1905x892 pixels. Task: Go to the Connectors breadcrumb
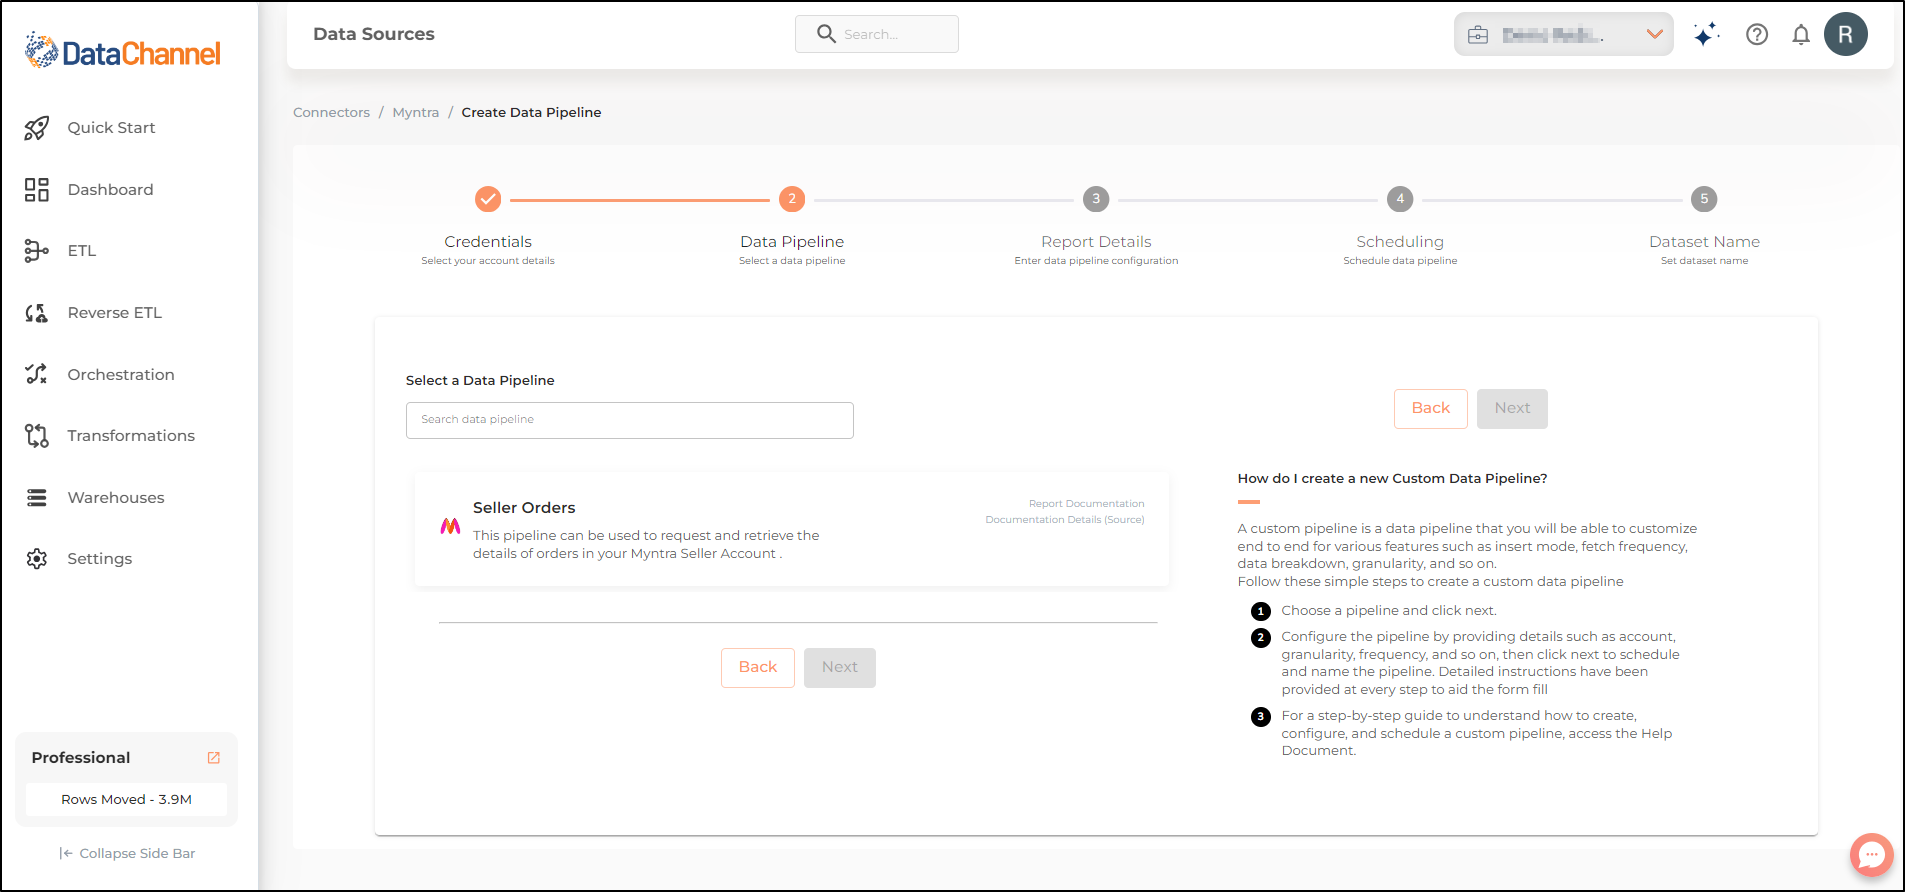tap(331, 113)
